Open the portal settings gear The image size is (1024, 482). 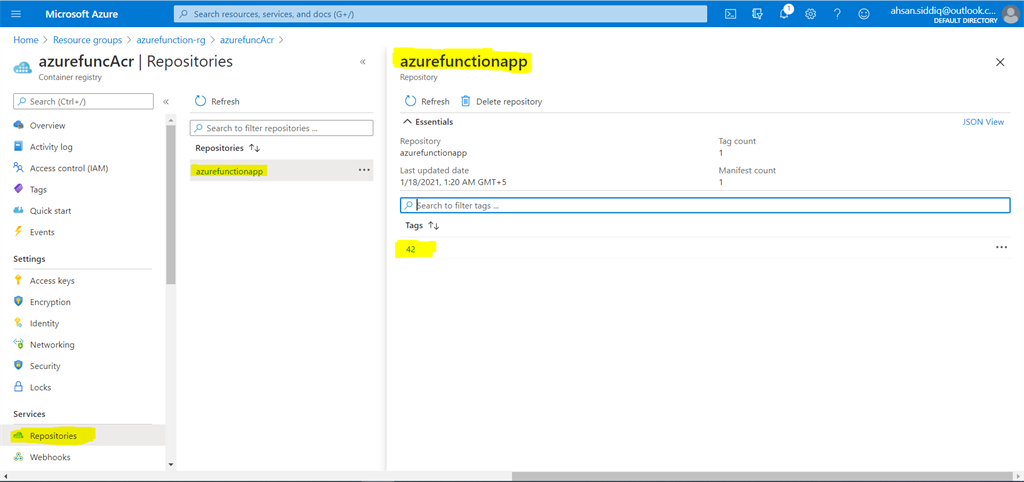[810, 14]
